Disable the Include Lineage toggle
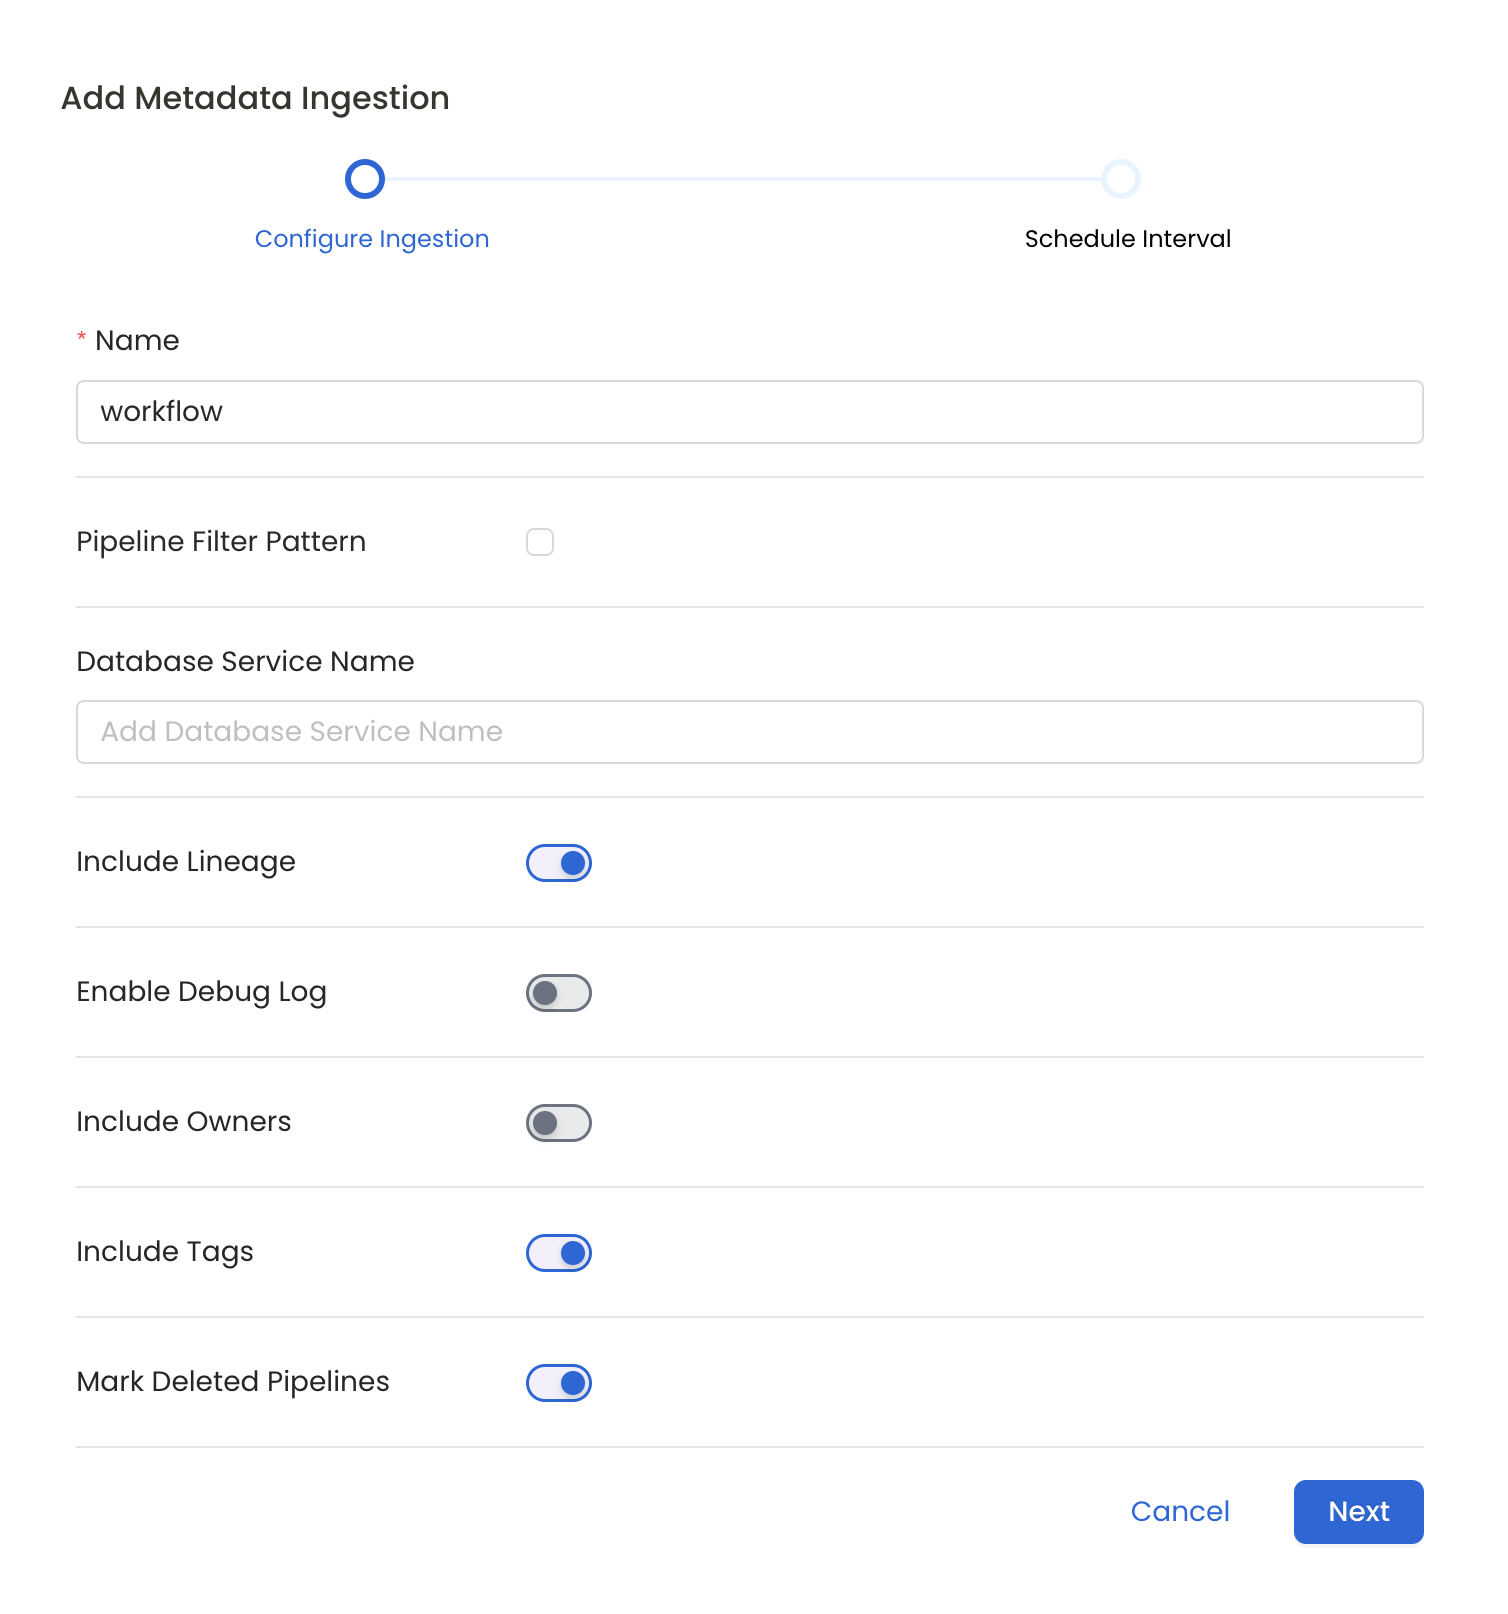The height and width of the screenshot is (1614, 1508). coord(558,862)
